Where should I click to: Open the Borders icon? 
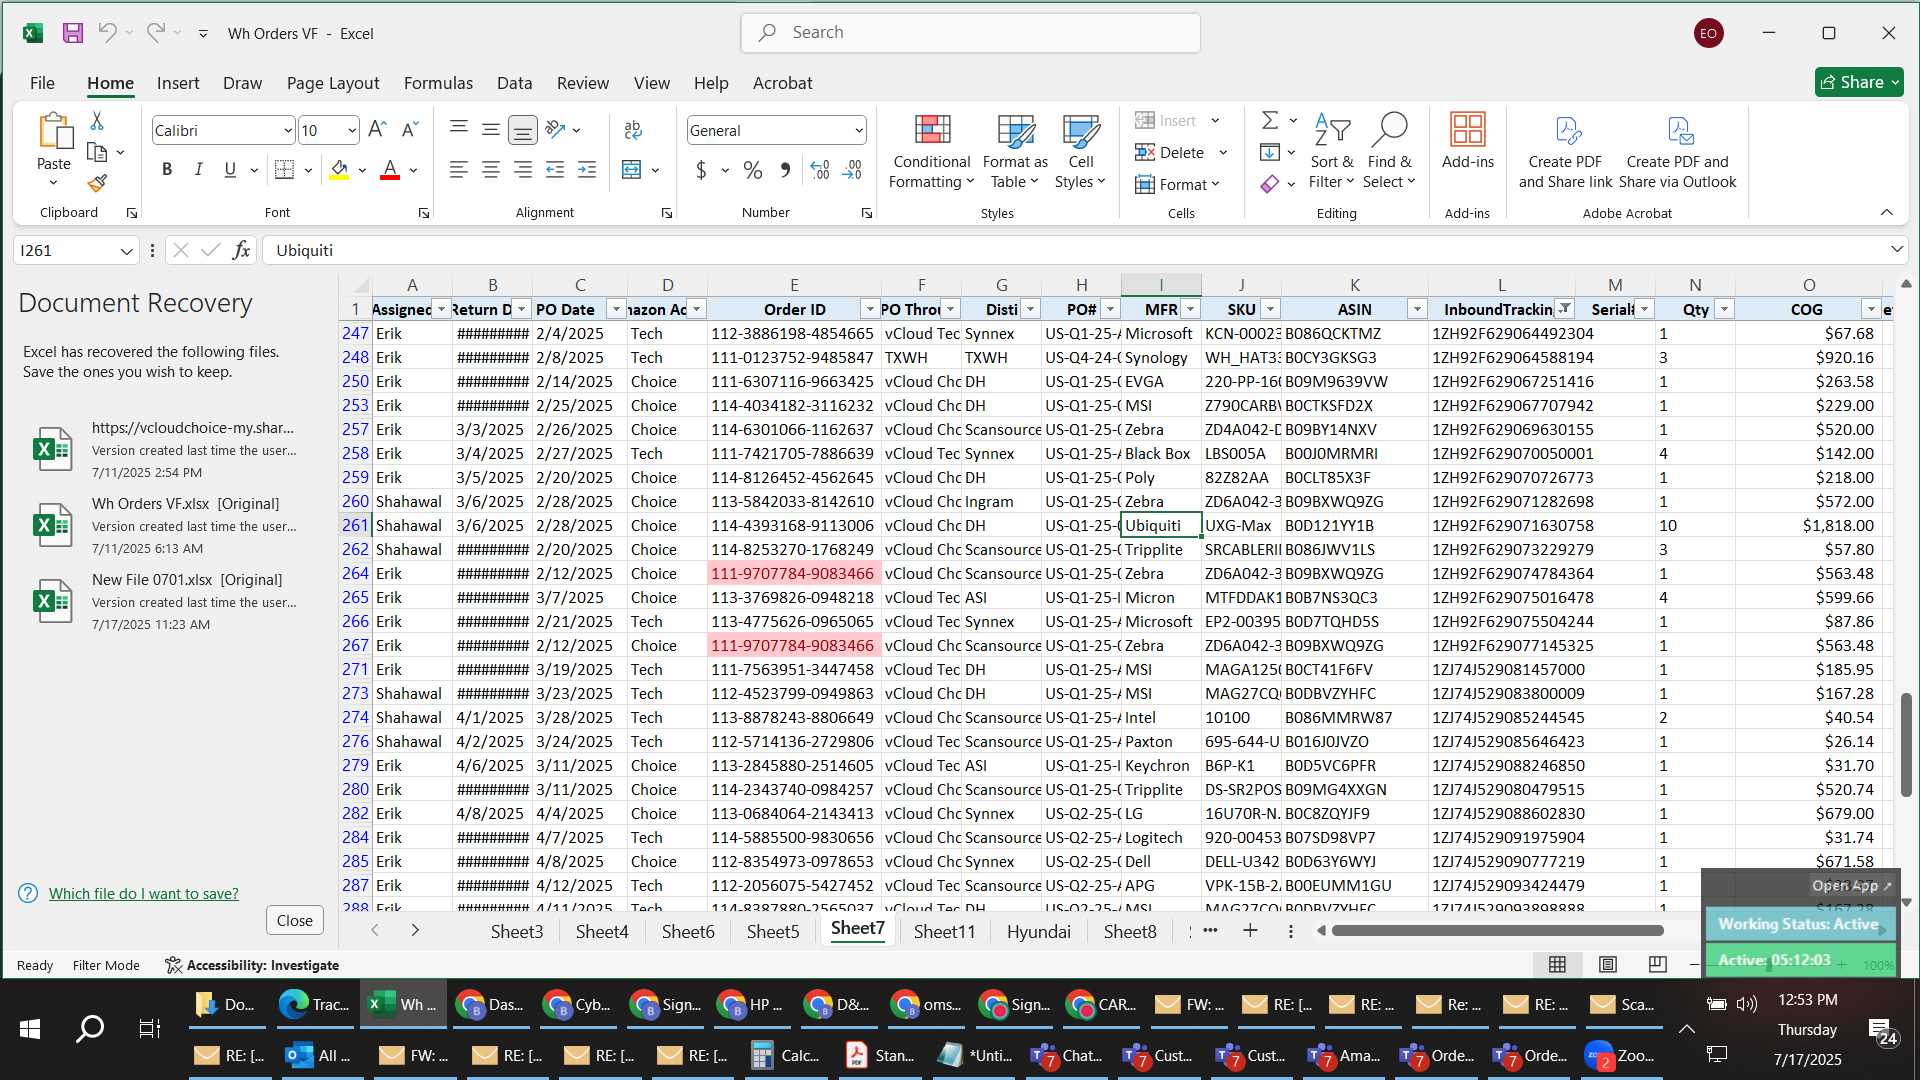click(284, 170)
